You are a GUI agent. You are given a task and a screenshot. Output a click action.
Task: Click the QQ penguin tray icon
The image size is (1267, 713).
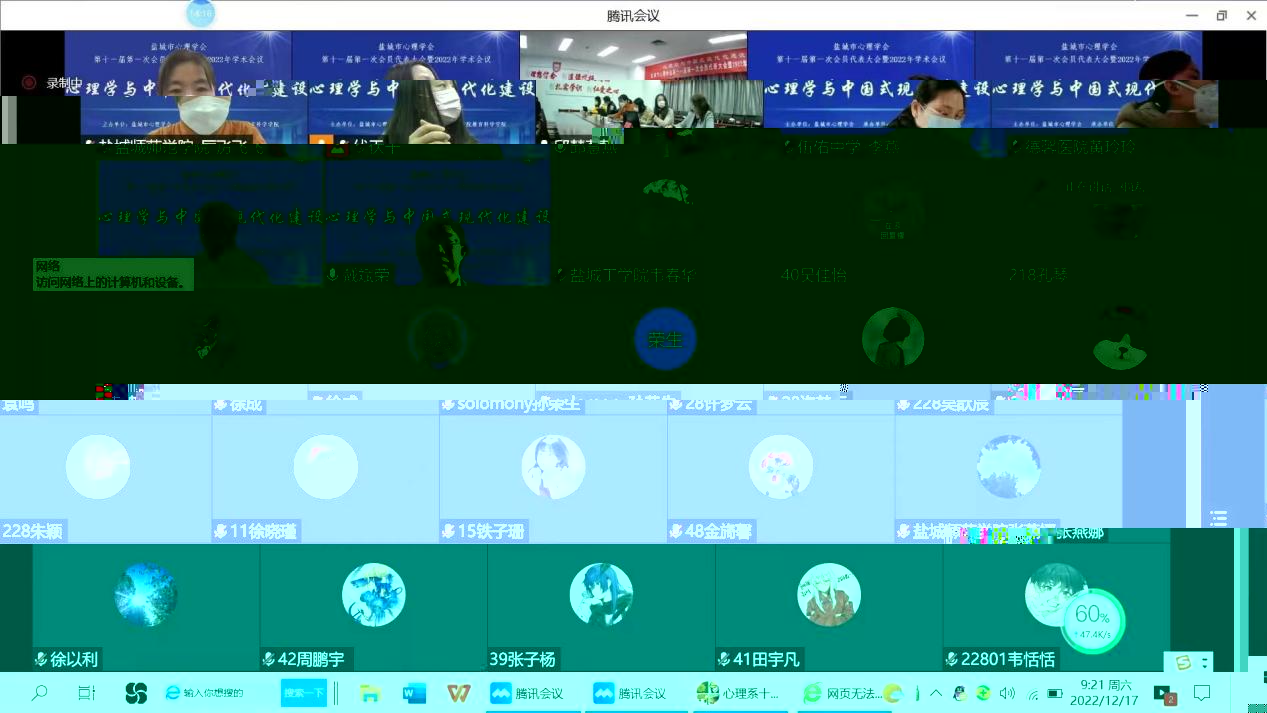[960, 693]
